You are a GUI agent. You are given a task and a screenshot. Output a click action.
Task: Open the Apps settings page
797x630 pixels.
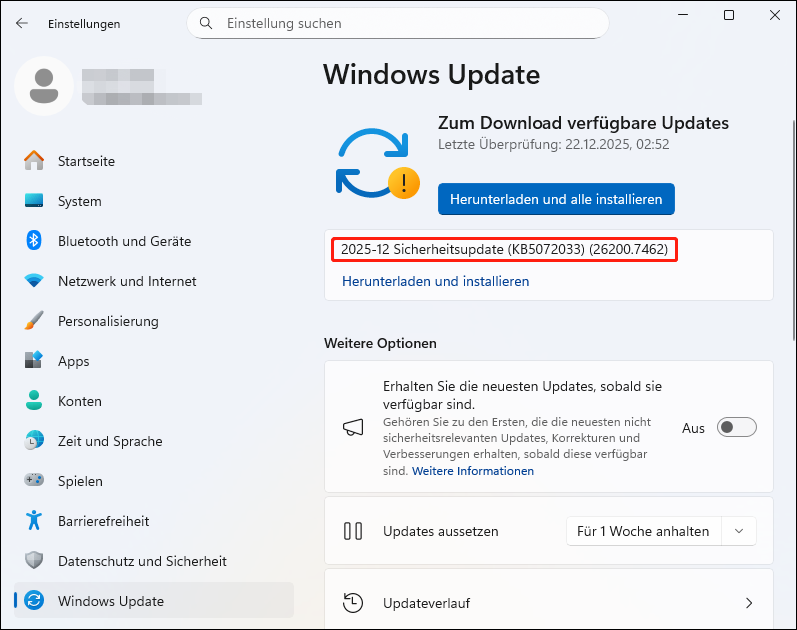[154, 361]
